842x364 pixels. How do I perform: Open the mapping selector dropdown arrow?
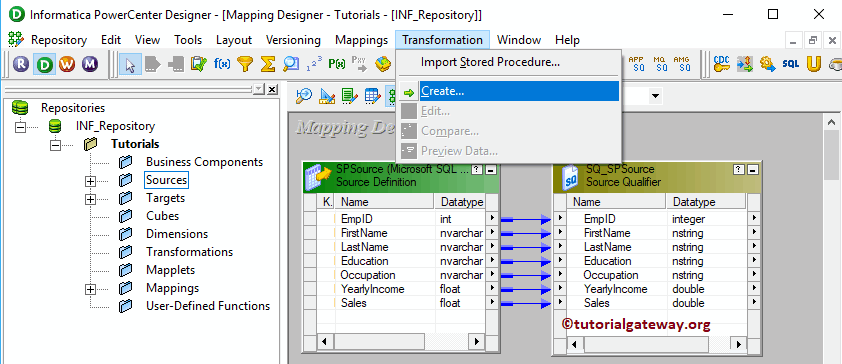[655, 97]
